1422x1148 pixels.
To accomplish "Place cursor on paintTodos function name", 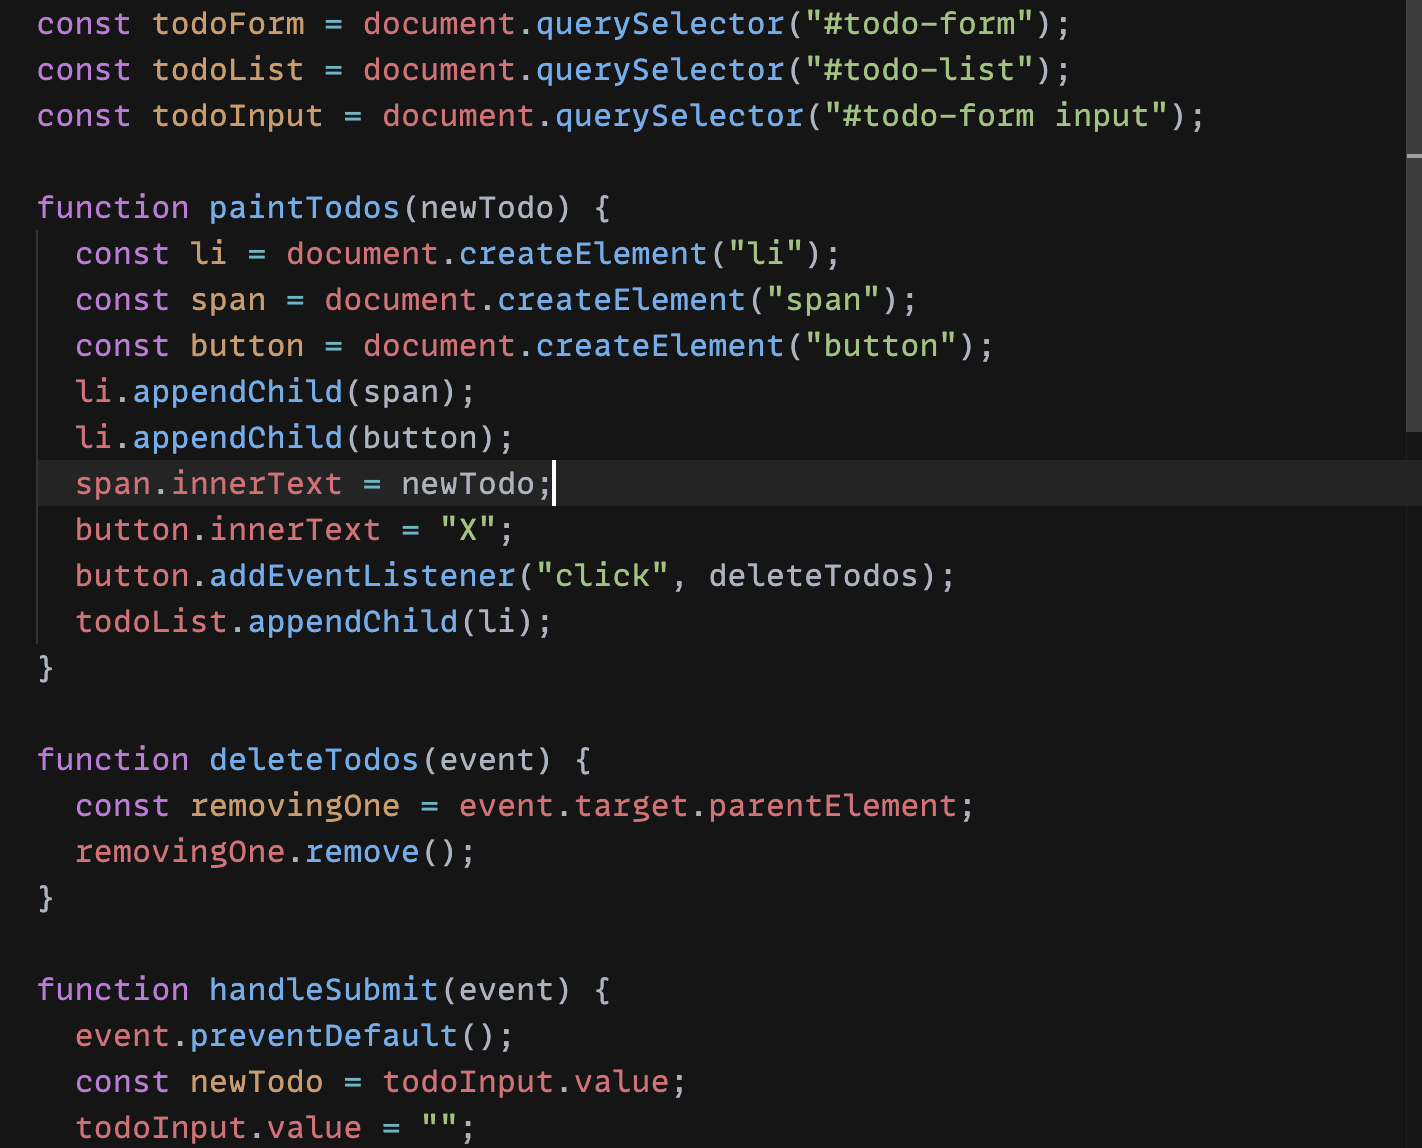I will click(x=304, y=208).
